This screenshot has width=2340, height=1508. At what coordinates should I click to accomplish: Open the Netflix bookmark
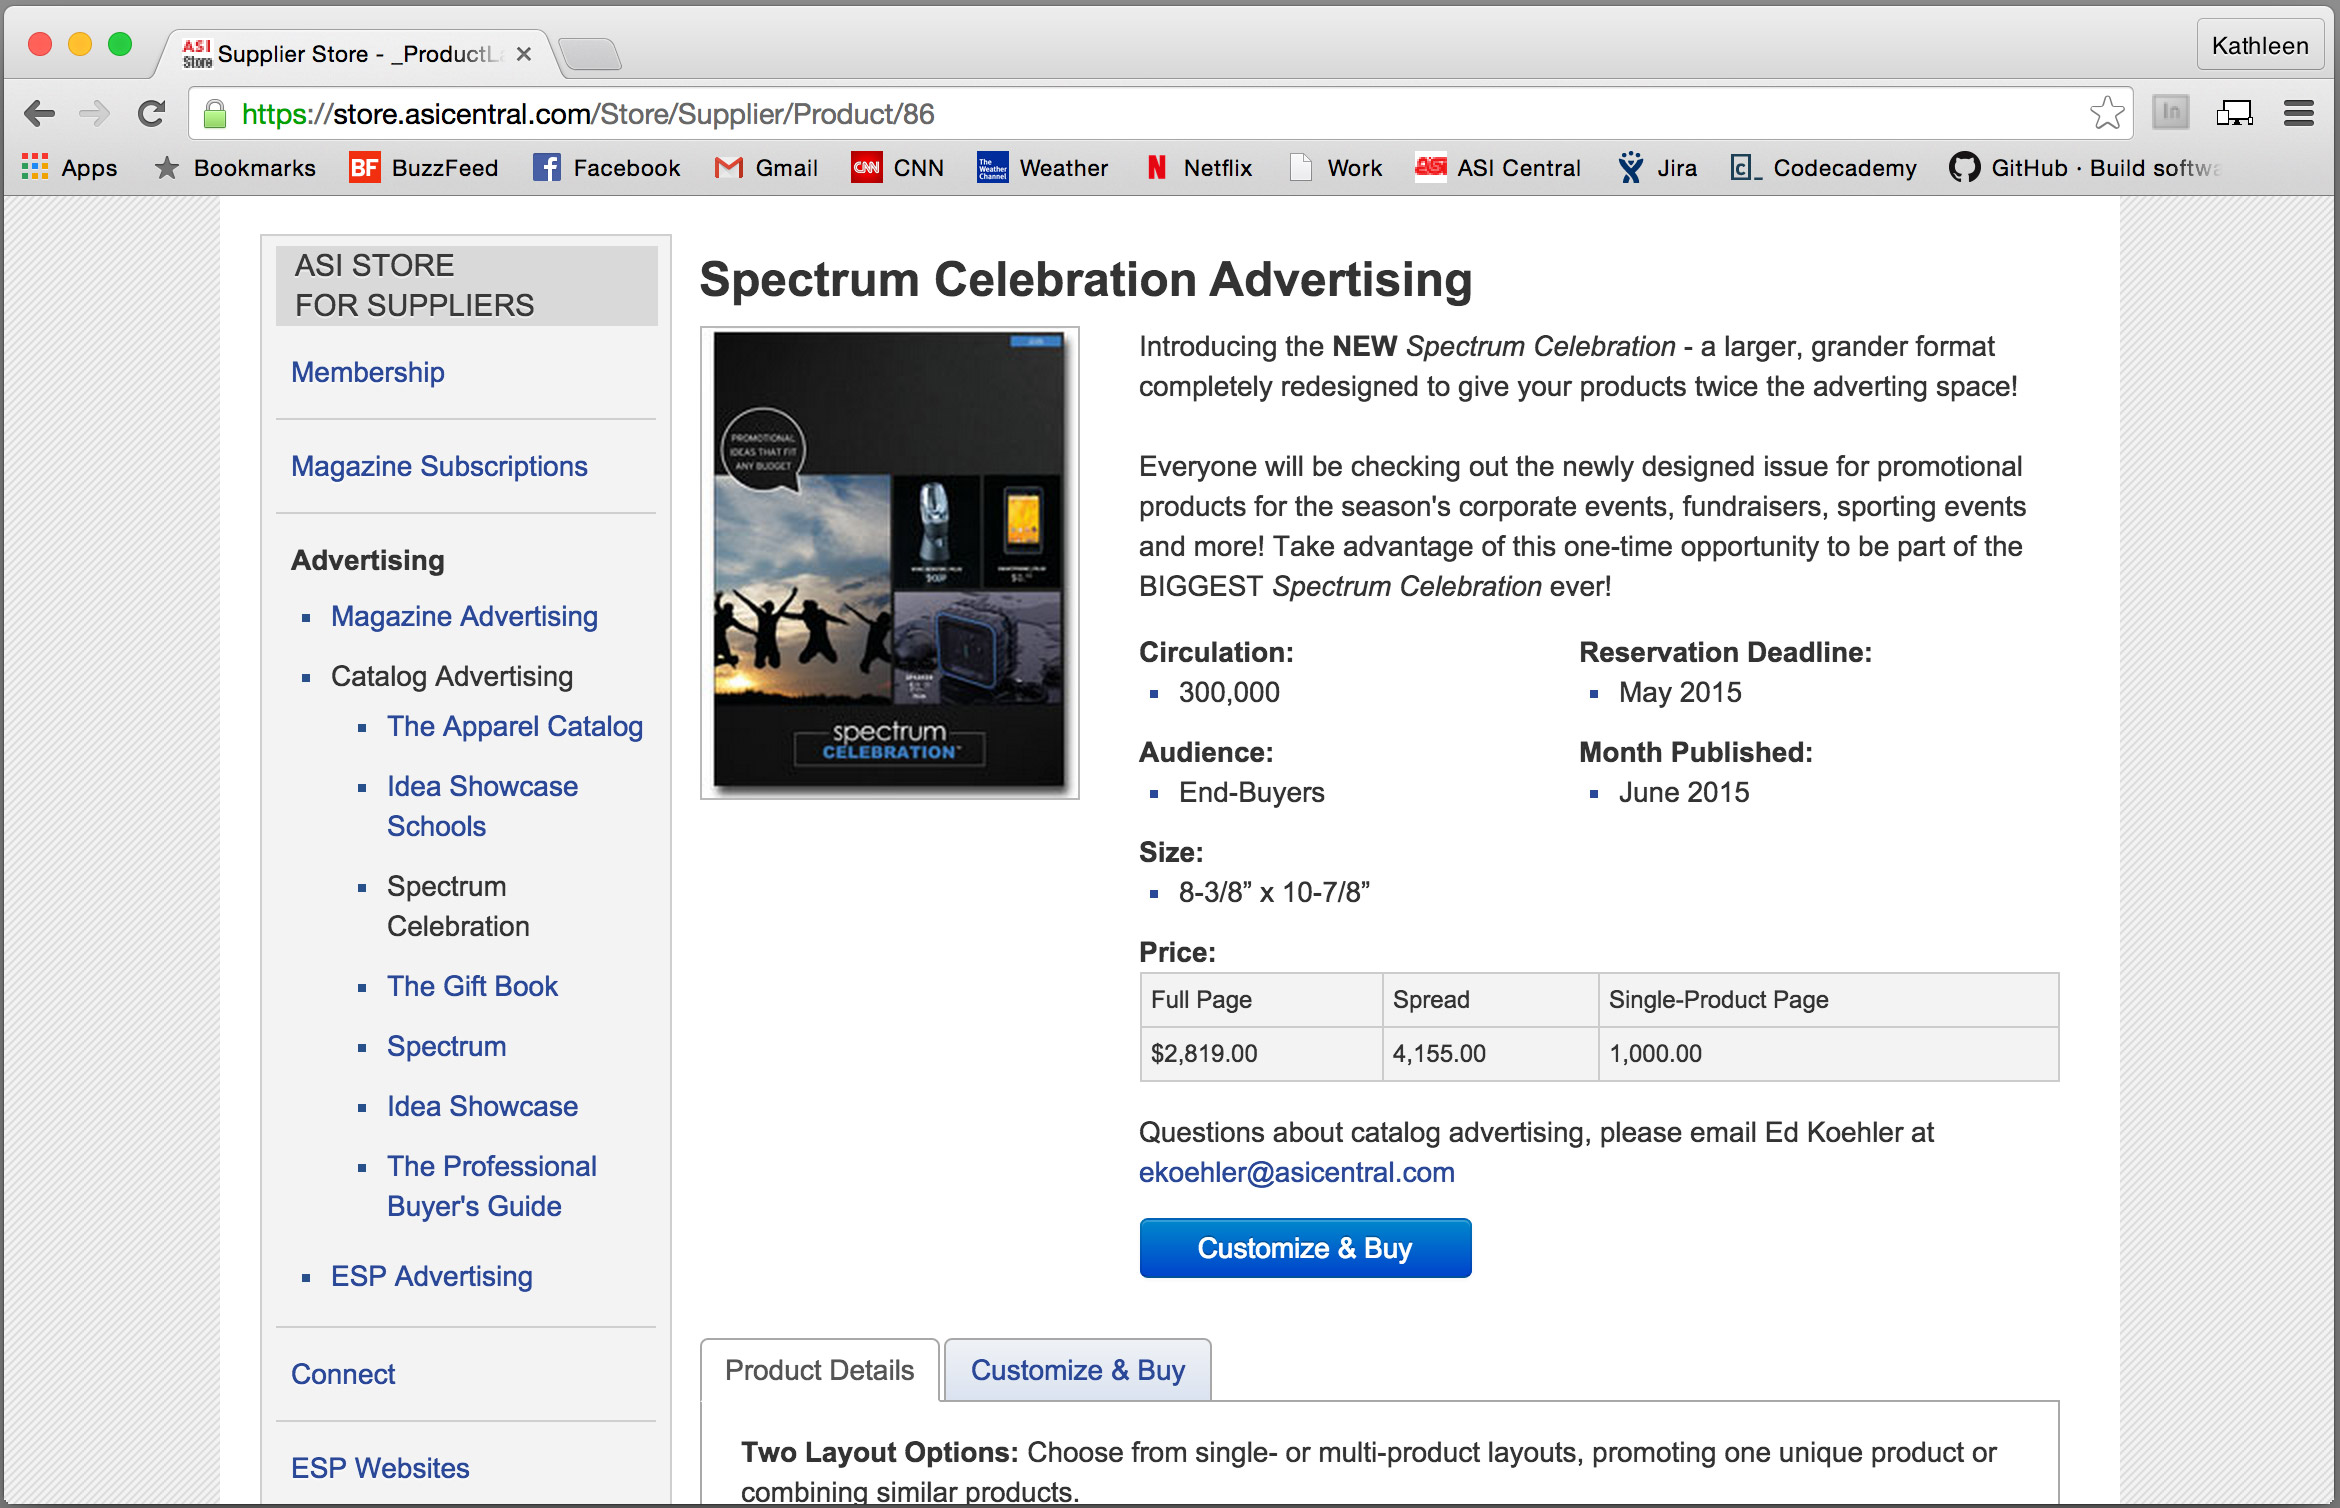[x=1199, y=167]
